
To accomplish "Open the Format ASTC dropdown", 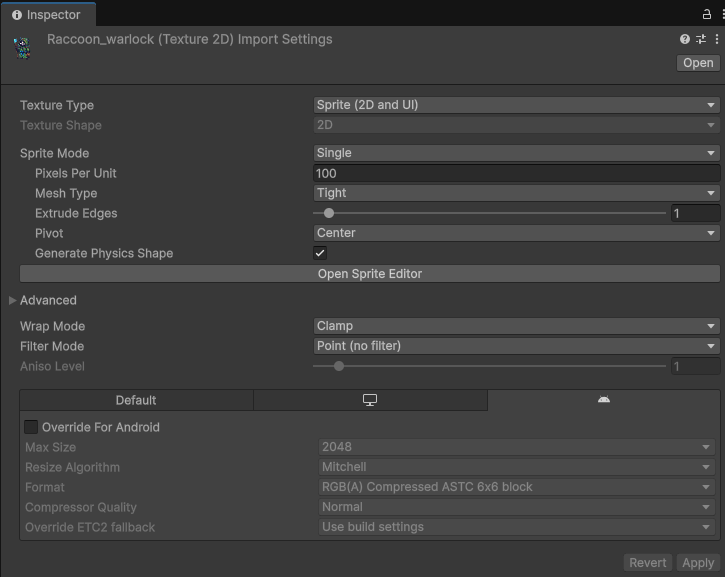I will pyautogui.click(x=516, y=487).
